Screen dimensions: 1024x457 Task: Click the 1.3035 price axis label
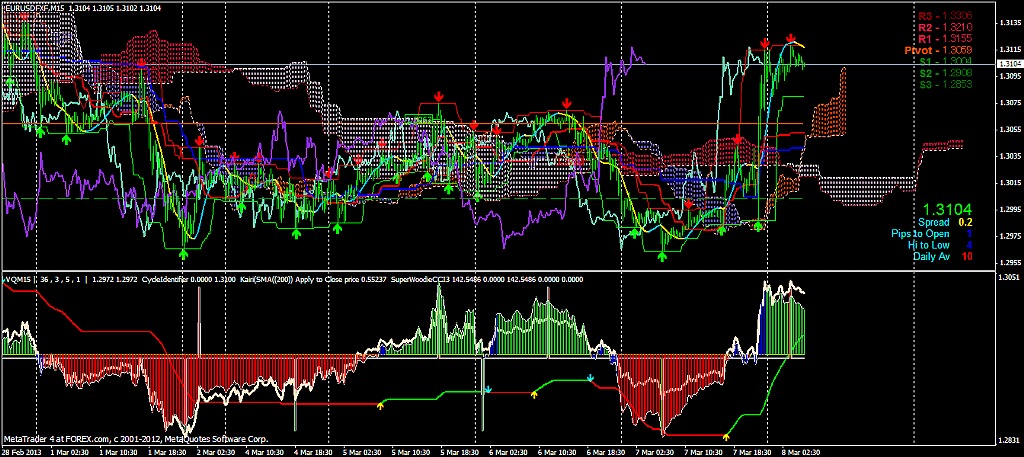pyautogui.click(x=1010, y=156)
